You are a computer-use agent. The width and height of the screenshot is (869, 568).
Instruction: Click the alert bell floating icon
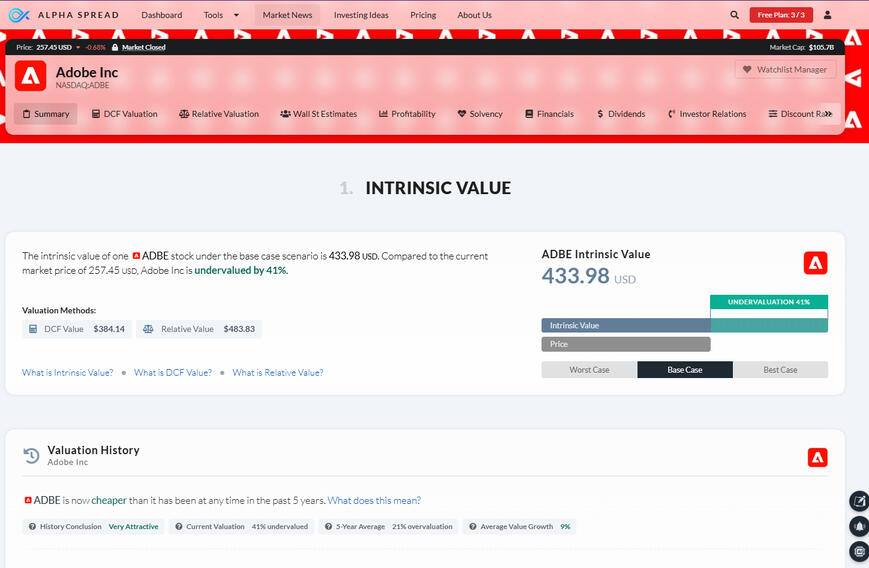coord(860,526)
